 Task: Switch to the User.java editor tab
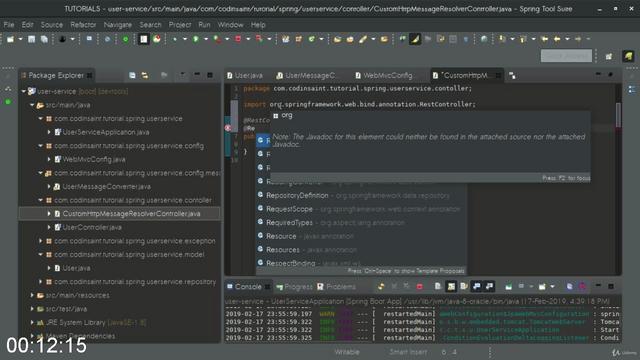[245, 76]
